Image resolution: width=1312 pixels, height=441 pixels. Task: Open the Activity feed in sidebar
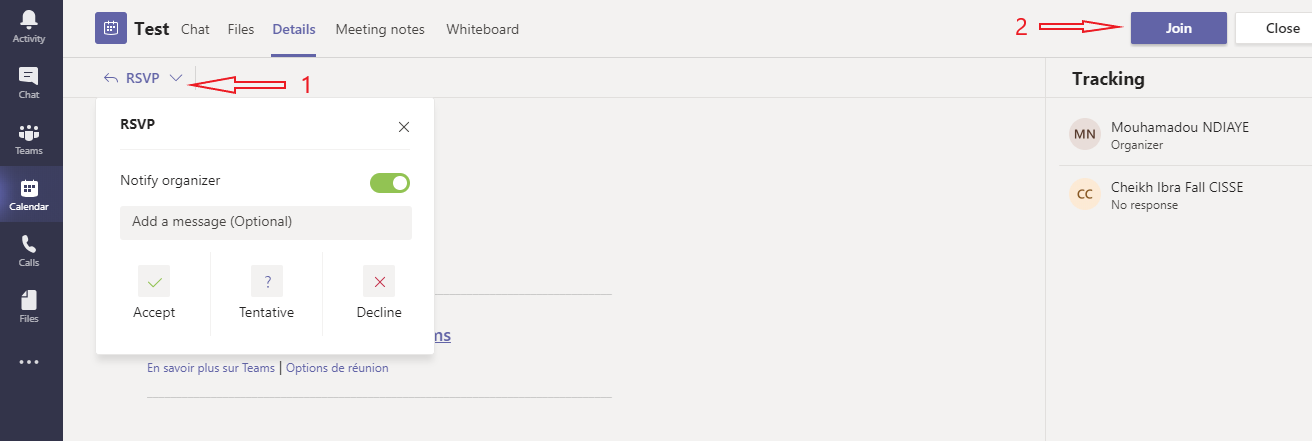click(29, 26)
